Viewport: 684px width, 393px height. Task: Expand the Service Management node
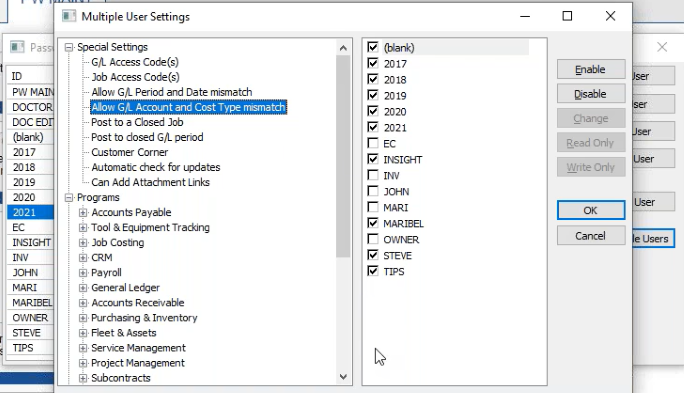(x=82, y=348)
